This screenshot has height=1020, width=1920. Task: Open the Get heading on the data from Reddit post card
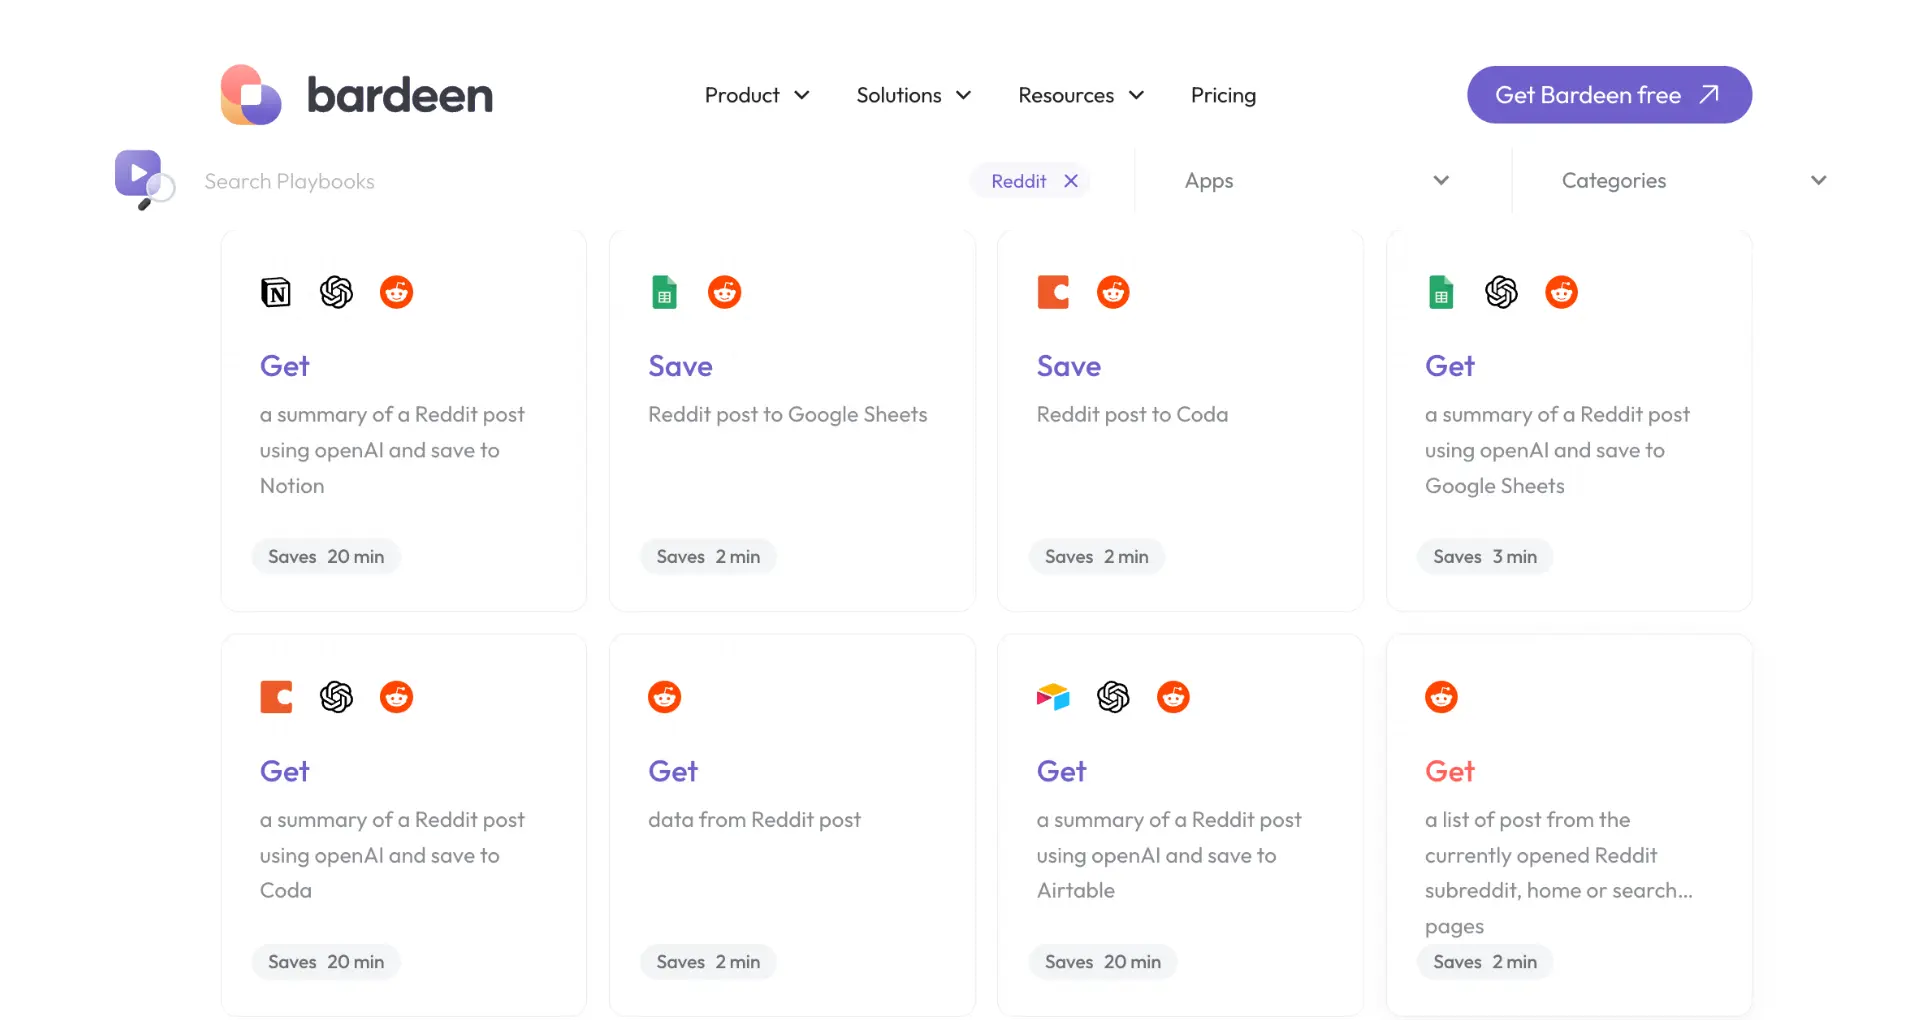pyautogui.click(x=673, y=771)
